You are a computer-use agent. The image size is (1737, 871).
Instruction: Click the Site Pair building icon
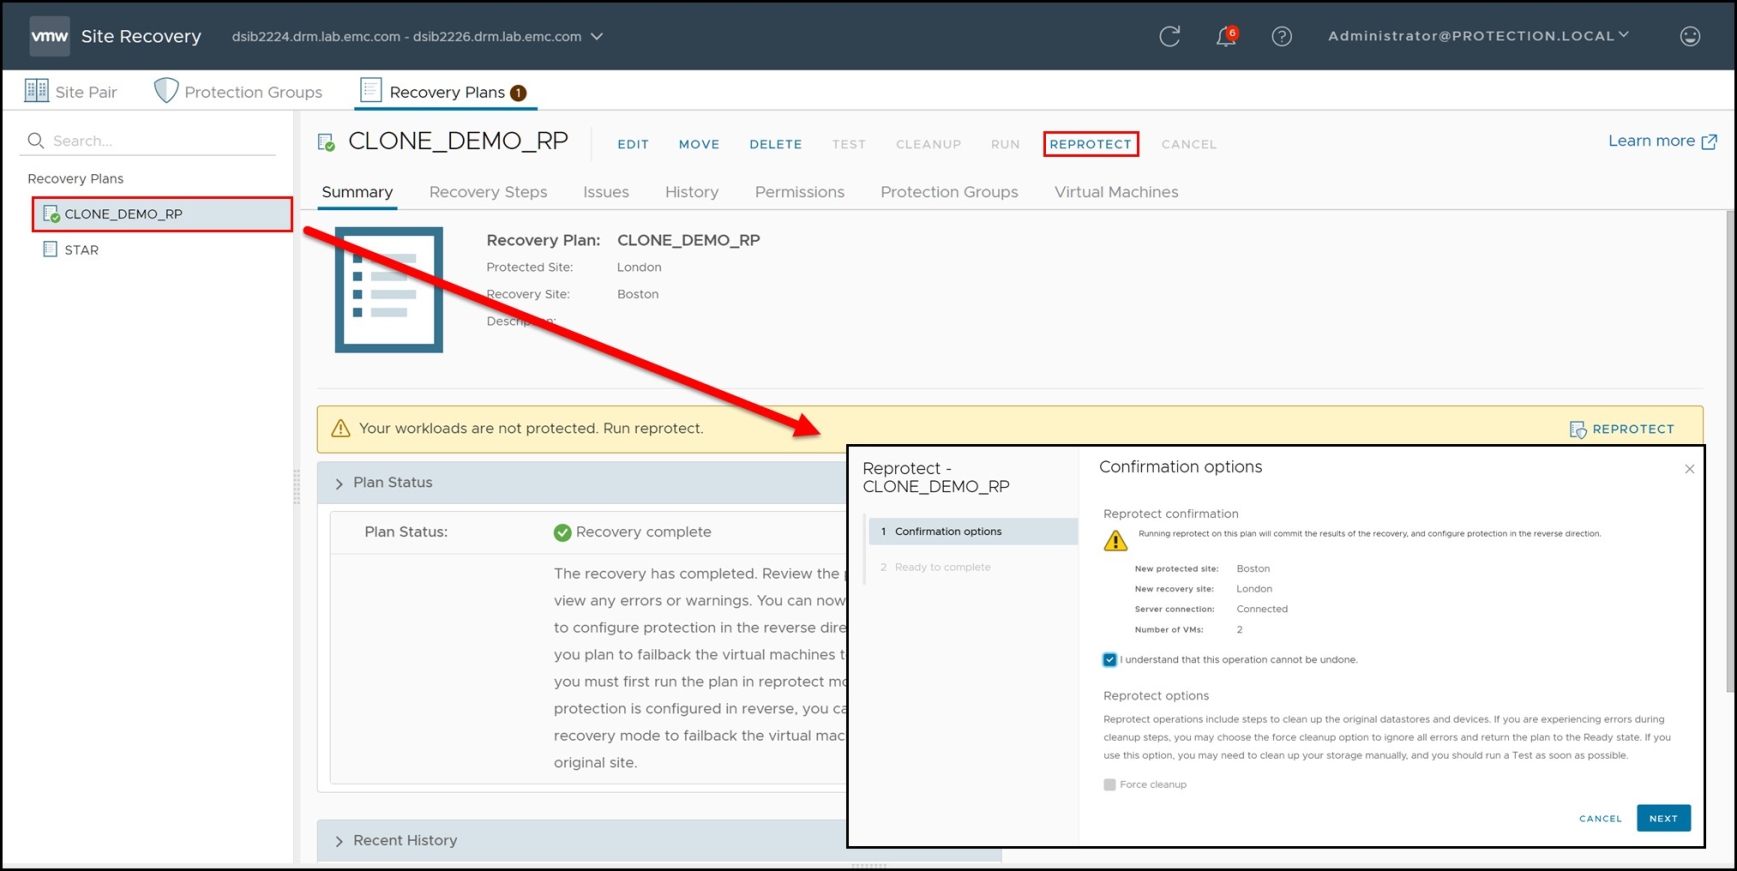click(36, 91)
